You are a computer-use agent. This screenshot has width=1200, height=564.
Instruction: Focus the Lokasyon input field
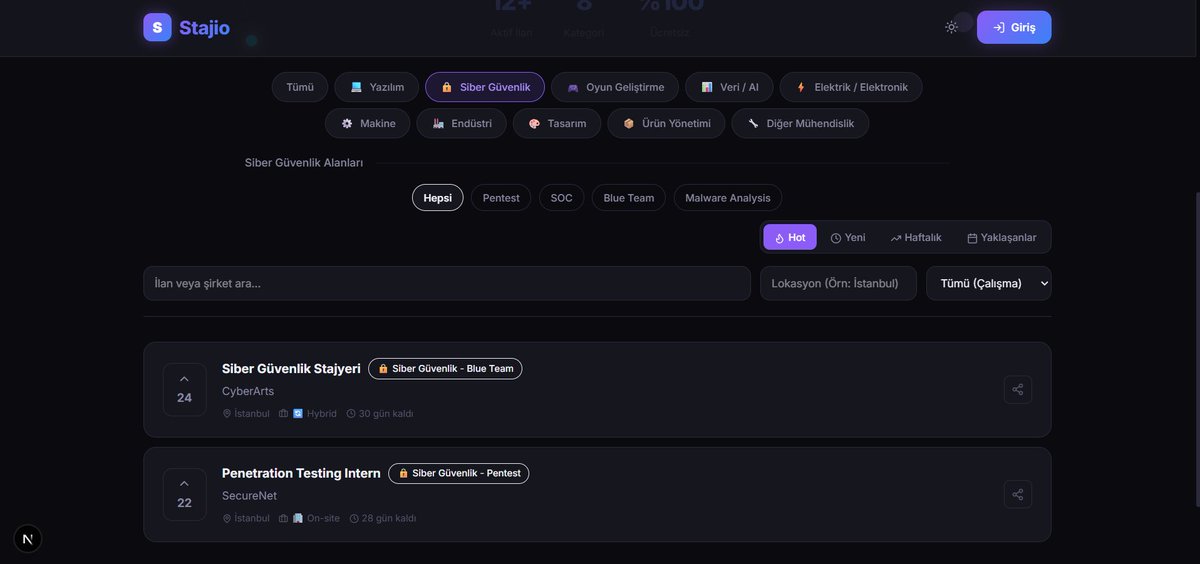(838, 283)
